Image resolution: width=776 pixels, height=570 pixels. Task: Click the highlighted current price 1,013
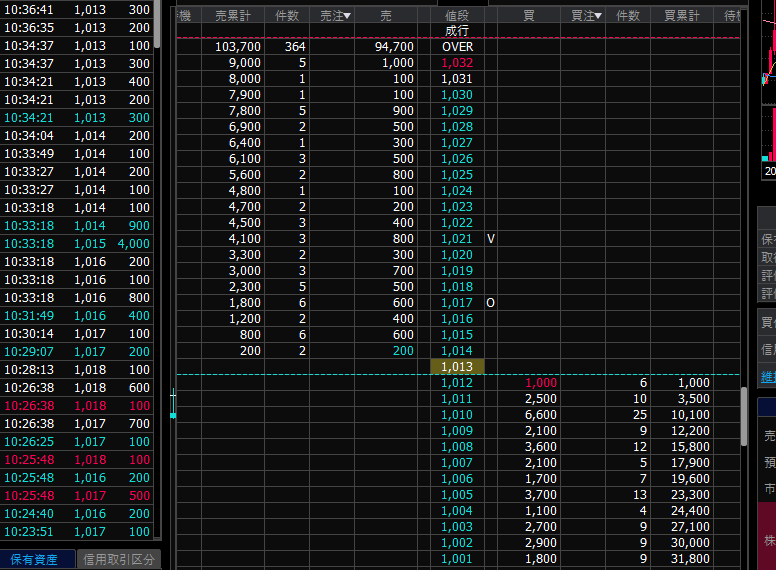point(457,367)
